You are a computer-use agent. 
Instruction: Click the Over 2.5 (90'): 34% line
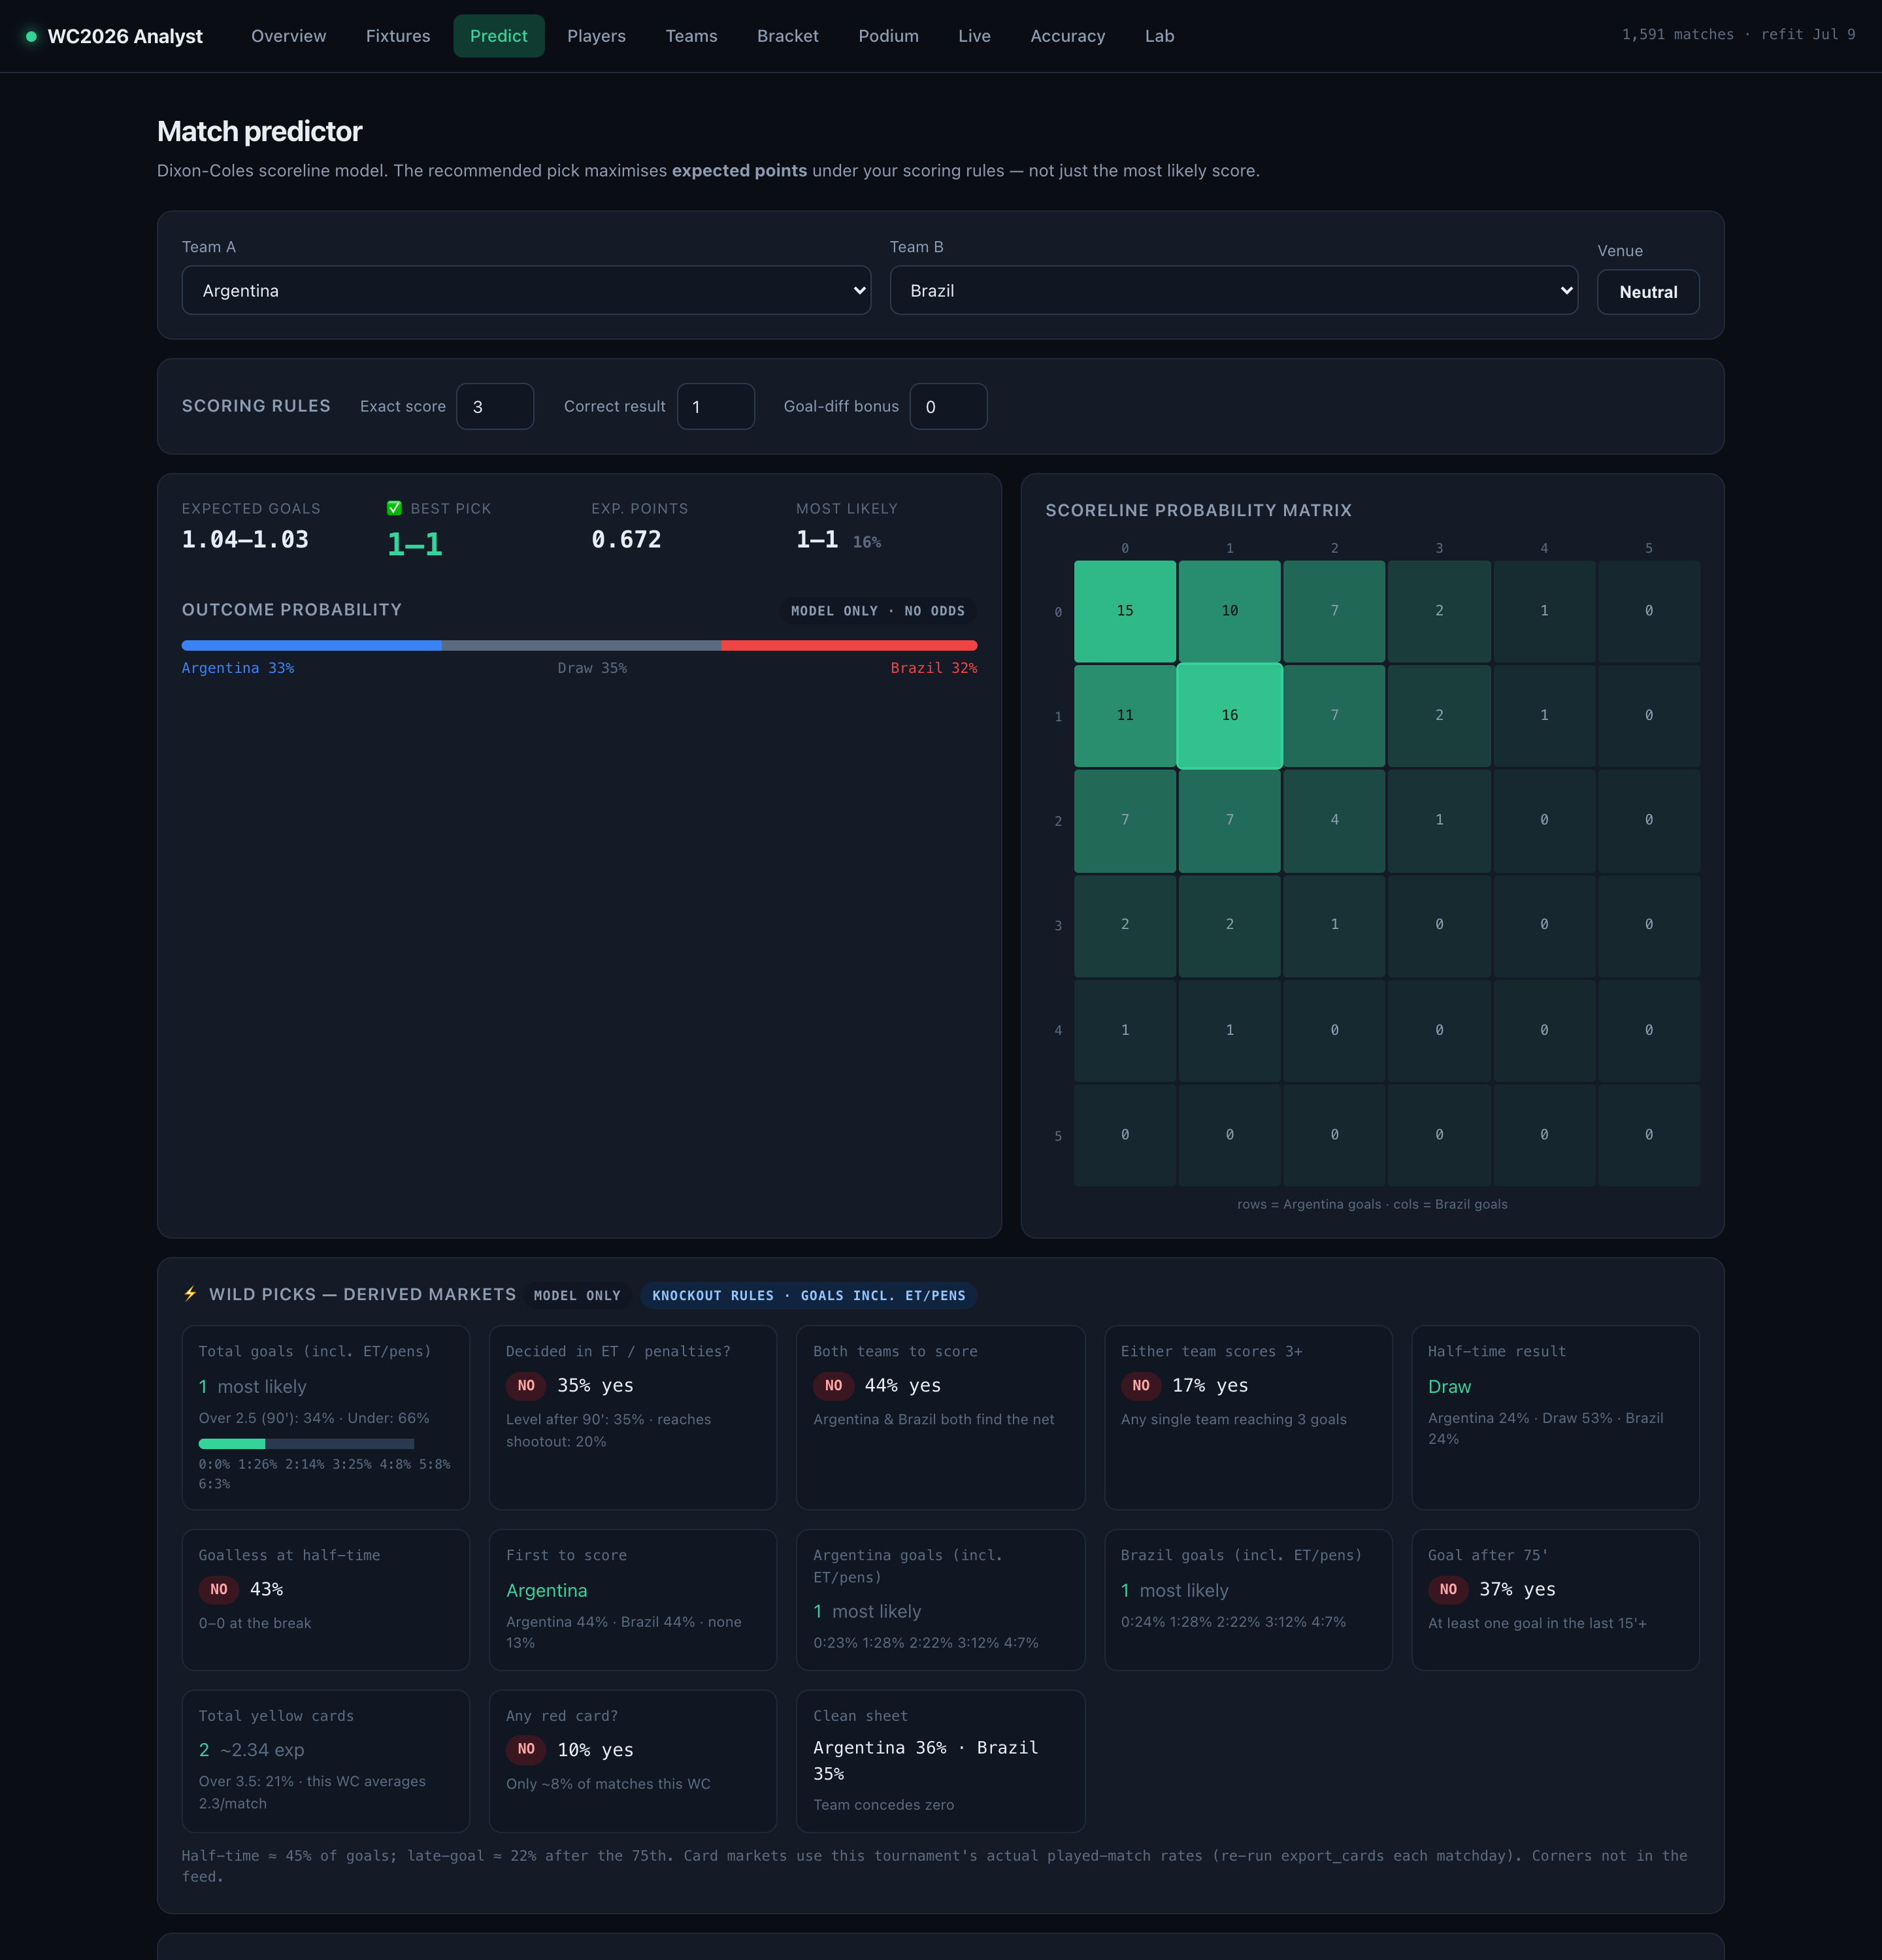coord(314,1418)
